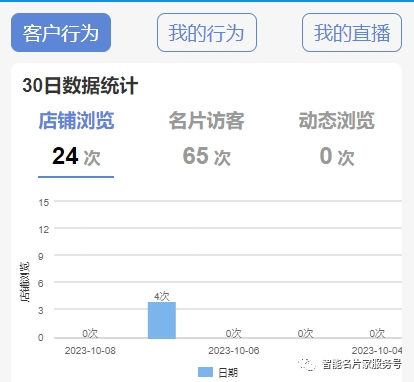Viewport: 414px width, 382px height.
Task: Click the 4次 label above bar
Action: click(162, 296)
